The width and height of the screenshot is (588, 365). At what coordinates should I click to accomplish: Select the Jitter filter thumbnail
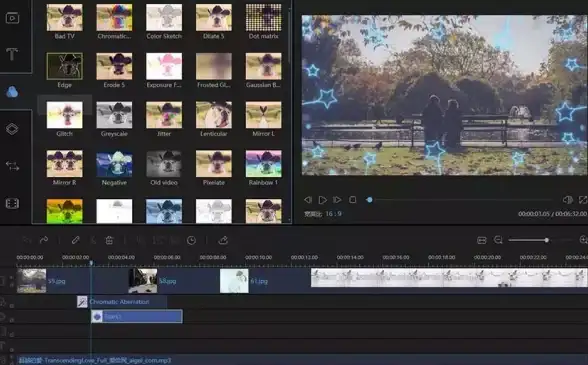click(164, 115)
